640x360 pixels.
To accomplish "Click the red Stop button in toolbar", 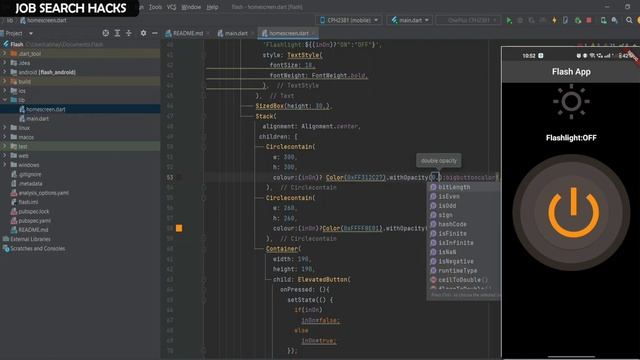I will point(589,20).
